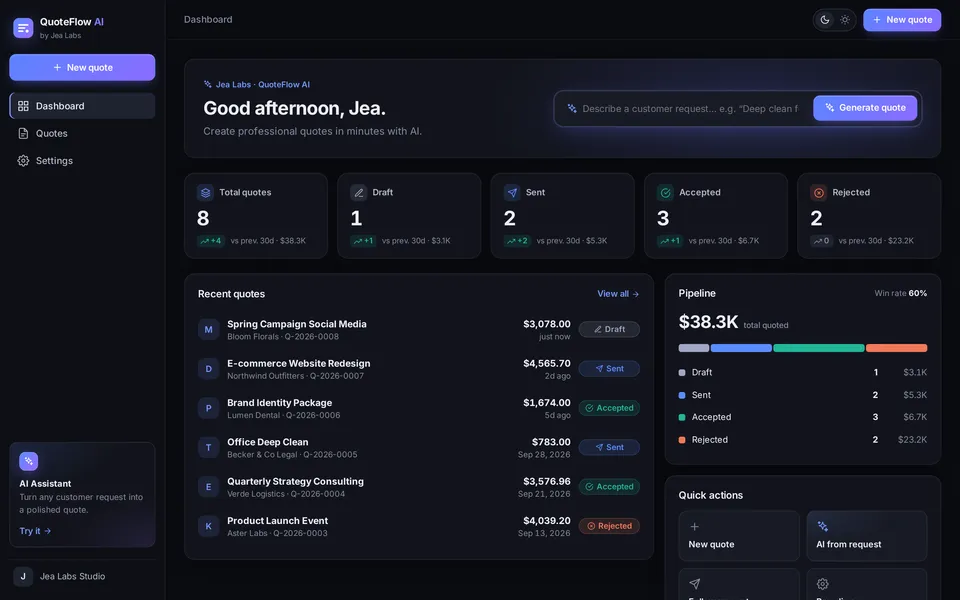Open E-commerce Website Redesign quote
This screenshot has height=600, width=960.
pos(419,369)
